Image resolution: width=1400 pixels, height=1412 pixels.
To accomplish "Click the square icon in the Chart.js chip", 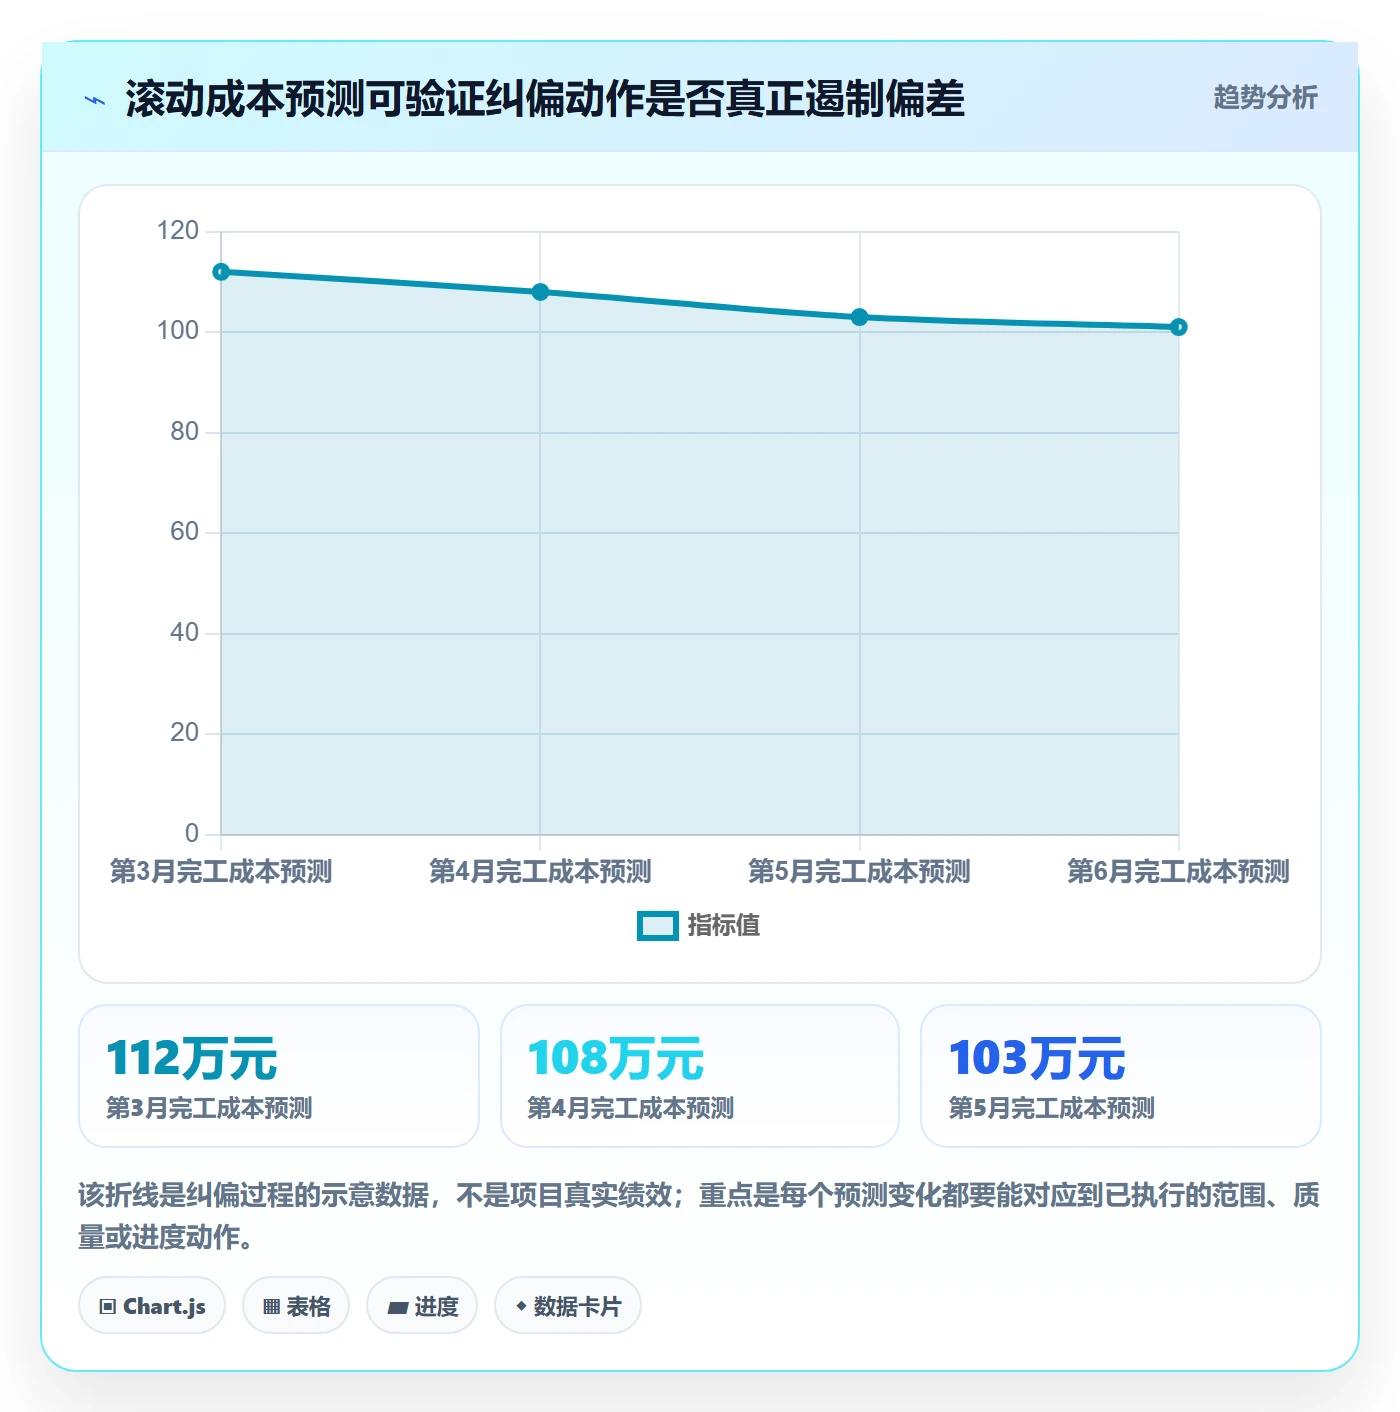I will coord(108,1307).
